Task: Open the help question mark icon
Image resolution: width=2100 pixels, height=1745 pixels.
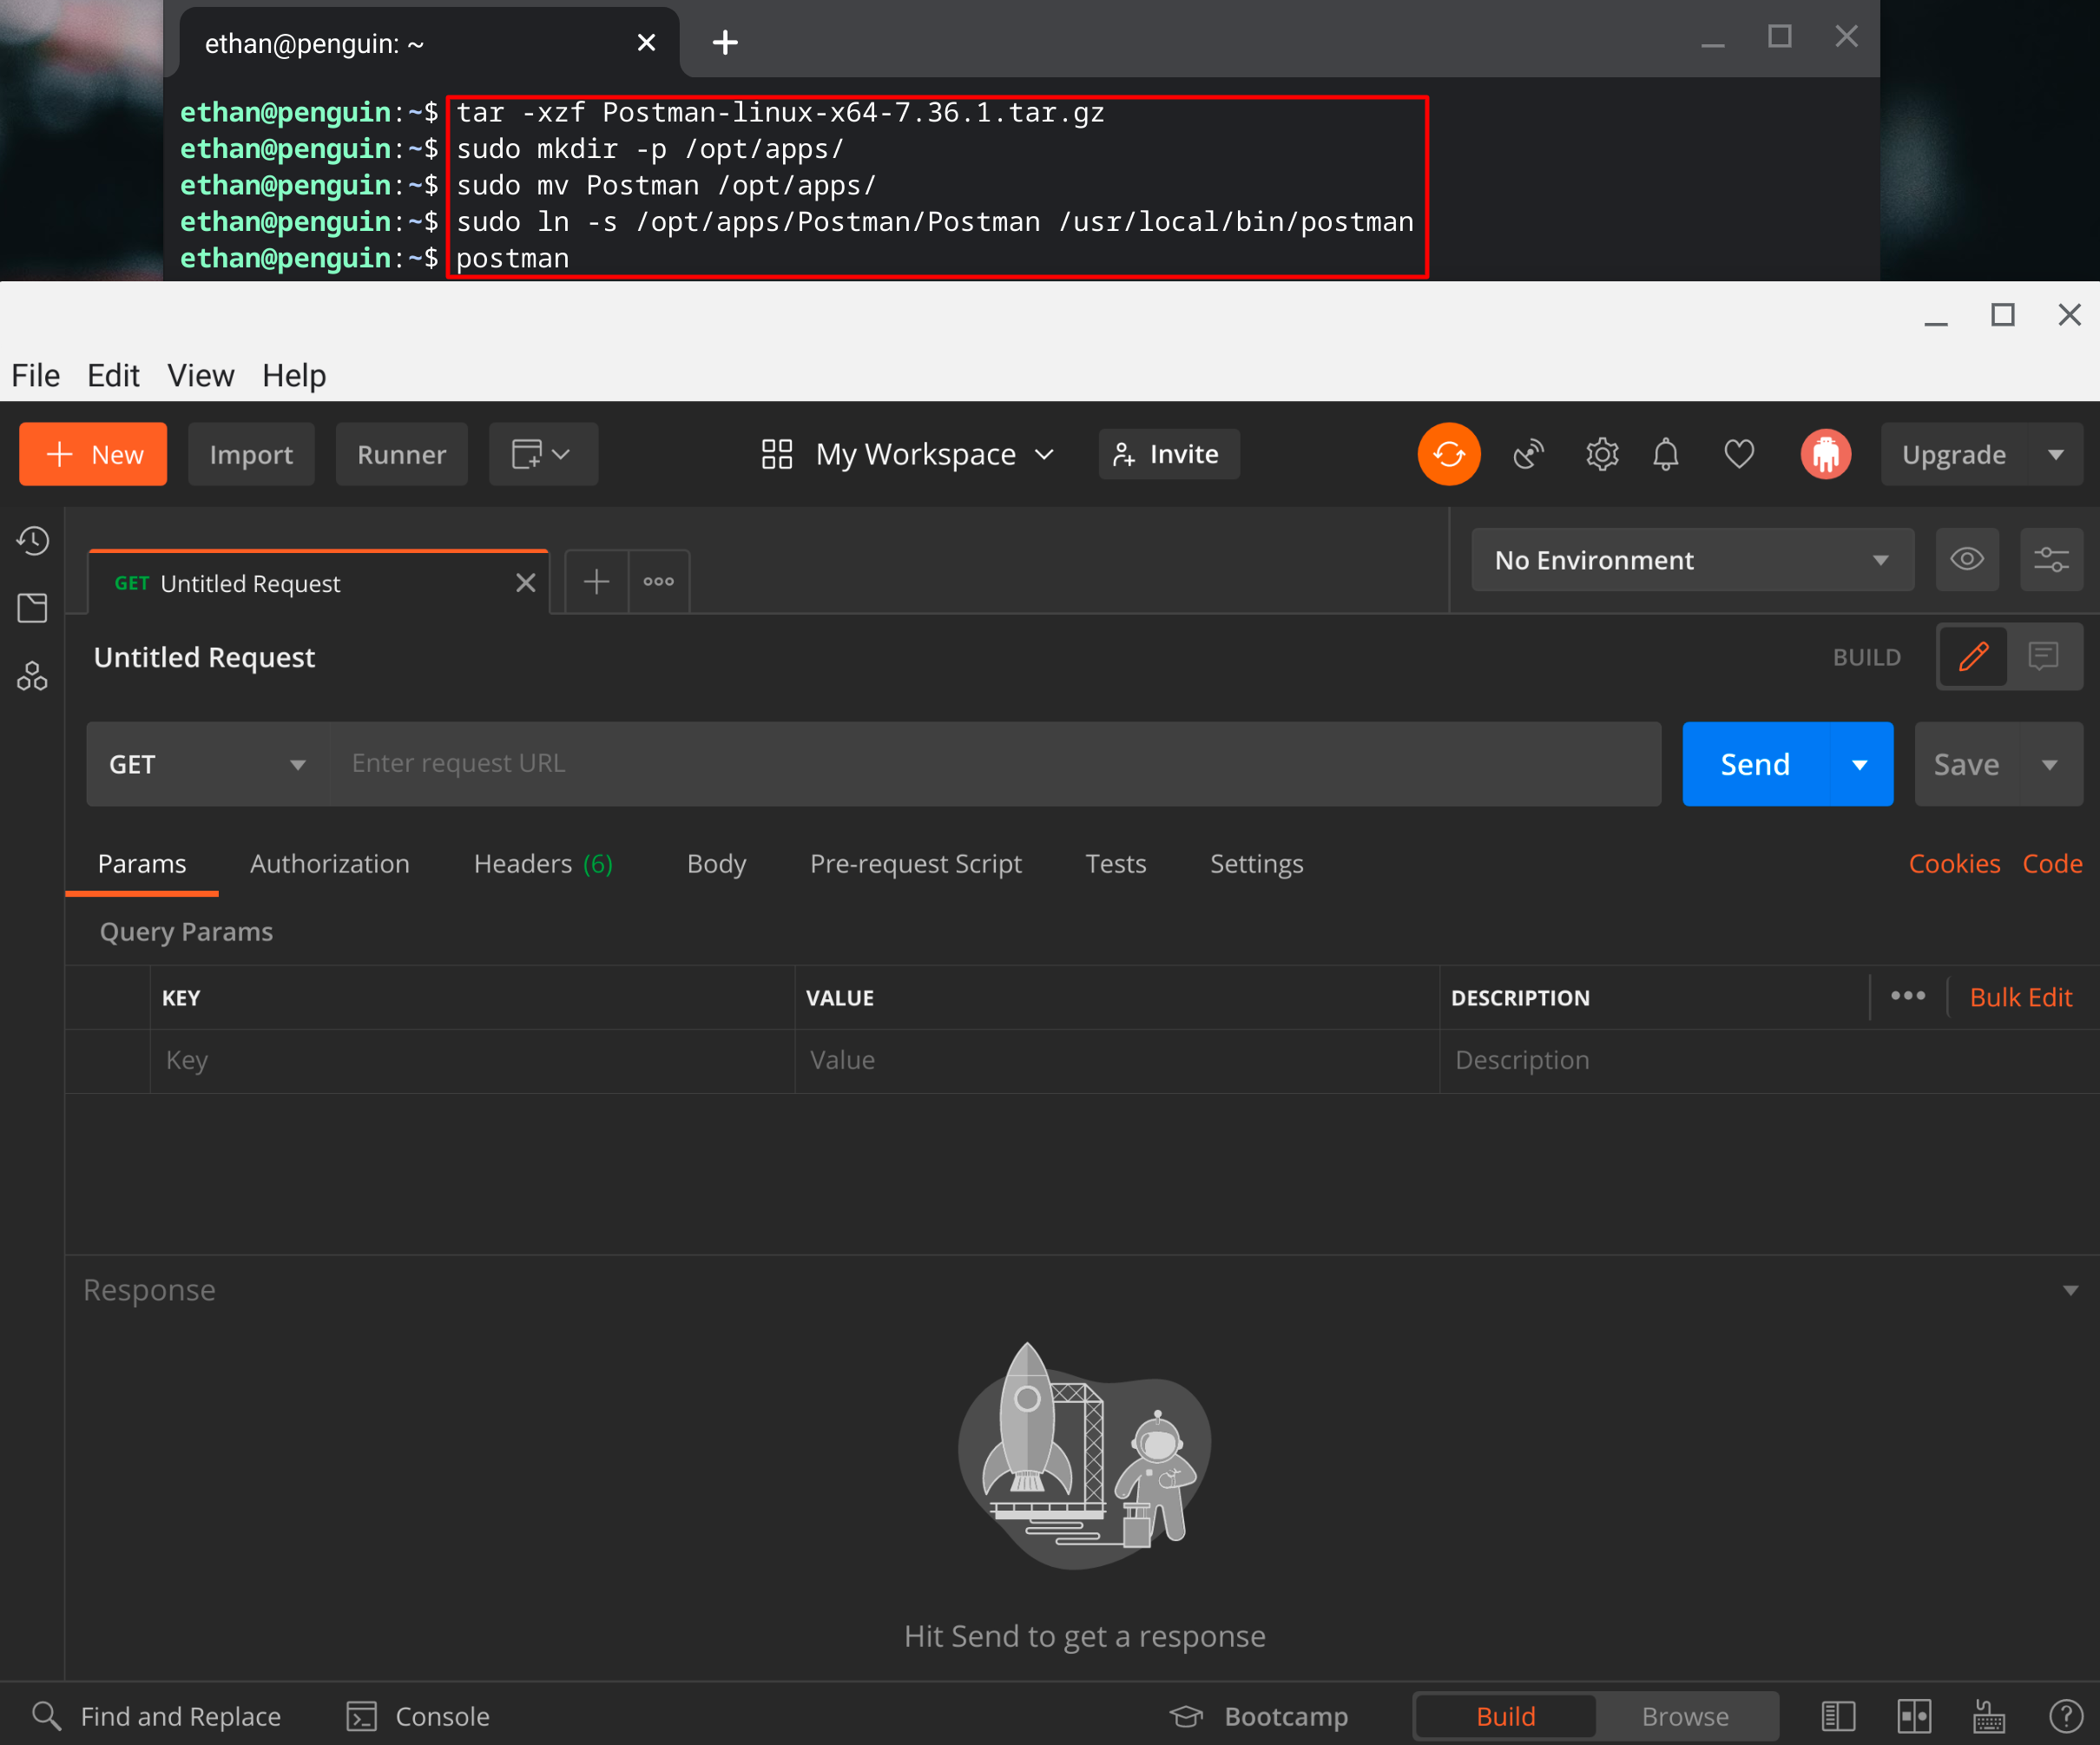Action: [2065, 1716]
